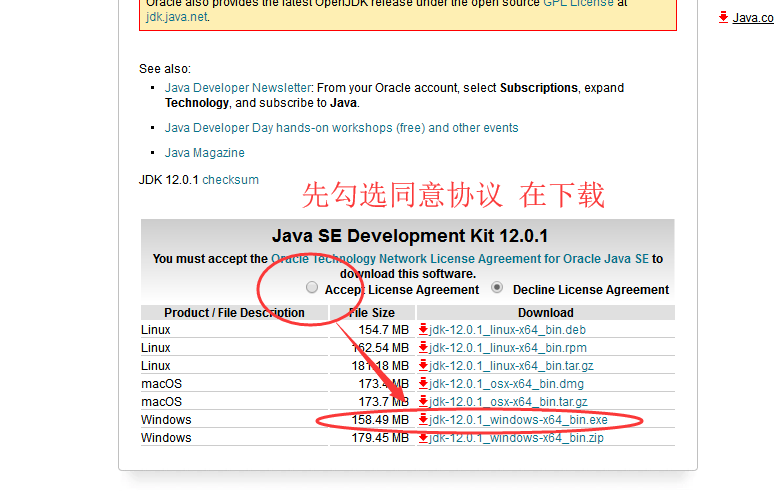This screenshot has width=774, height=491.
Task: Click File Size column header
Action: pyautogui.click(x=372, y=313)
